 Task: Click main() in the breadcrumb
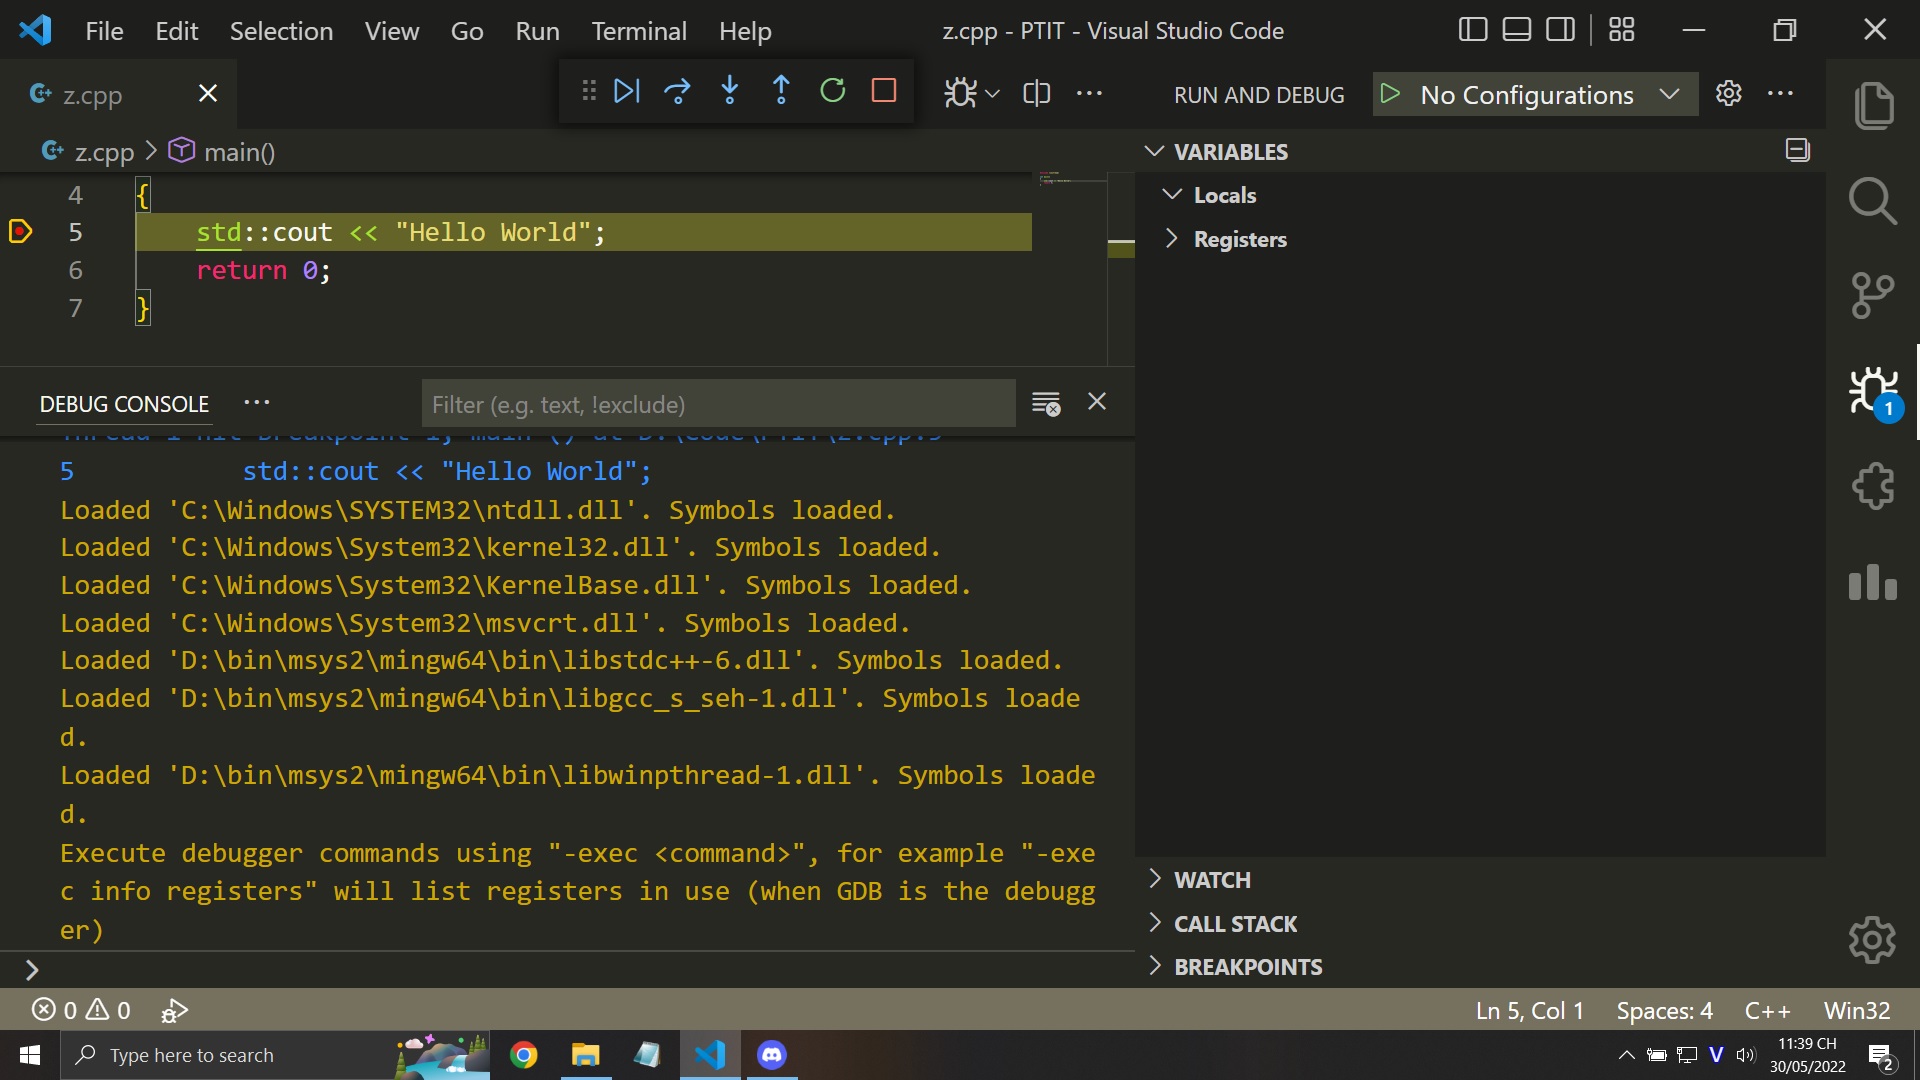(x=239, y=152)
